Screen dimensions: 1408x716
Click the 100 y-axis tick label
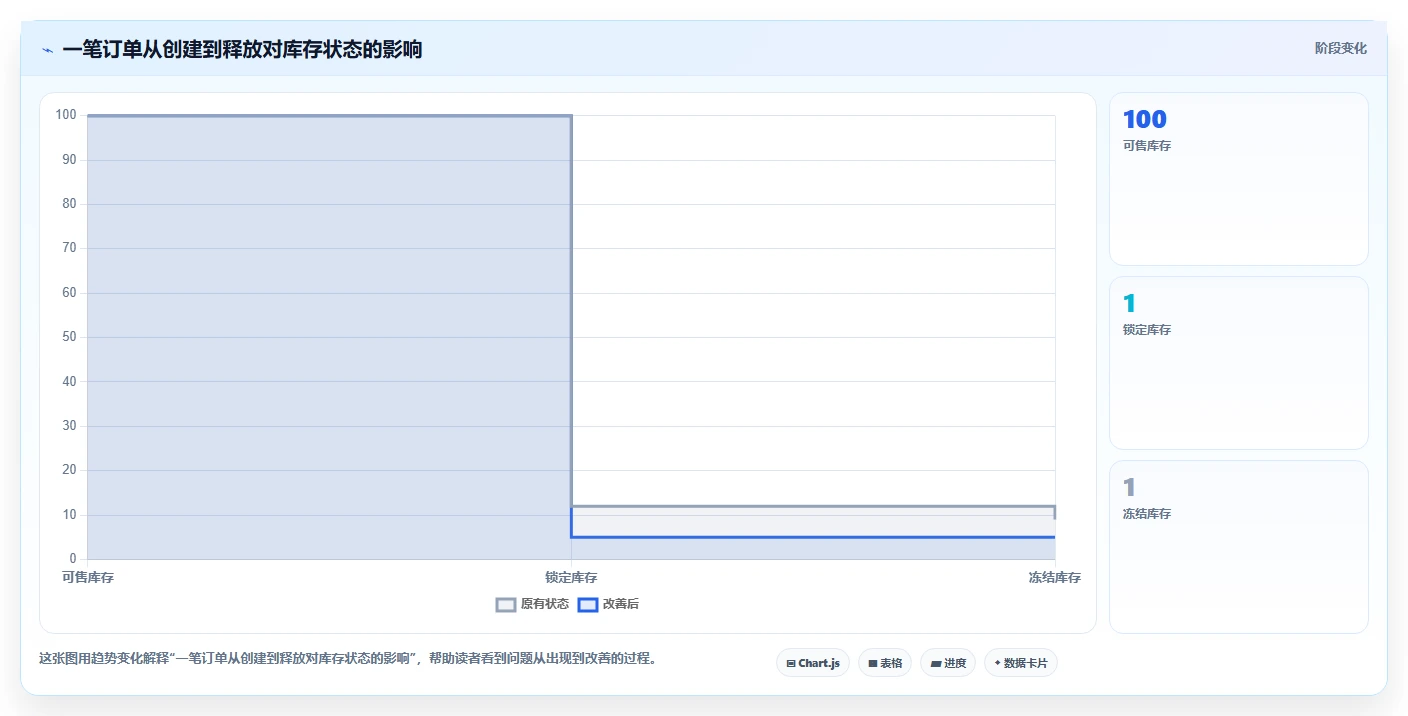pyautogui.click(x=66, y=115)
